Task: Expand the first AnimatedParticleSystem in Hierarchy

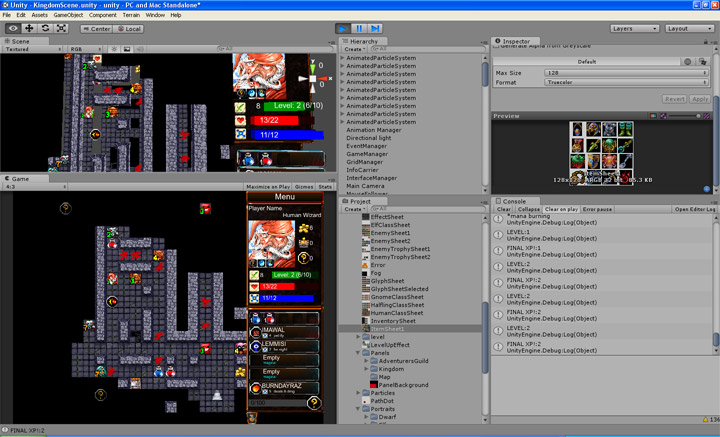Action: pyautogui.click(x=342, y=58)
